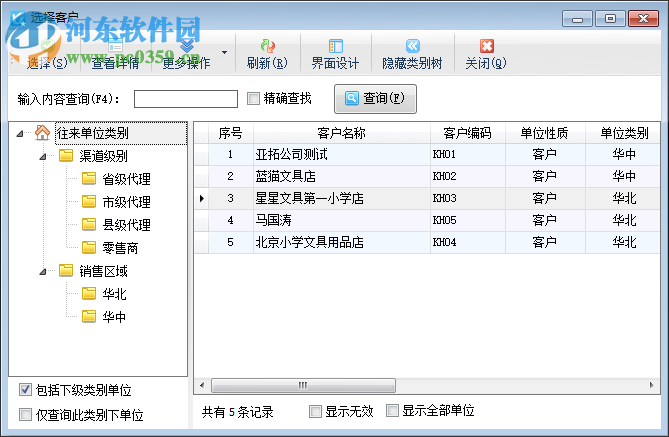This screenshot has width=669, height=437.
Task: Click the scrollbar right arrow
Action: [652, 385]
